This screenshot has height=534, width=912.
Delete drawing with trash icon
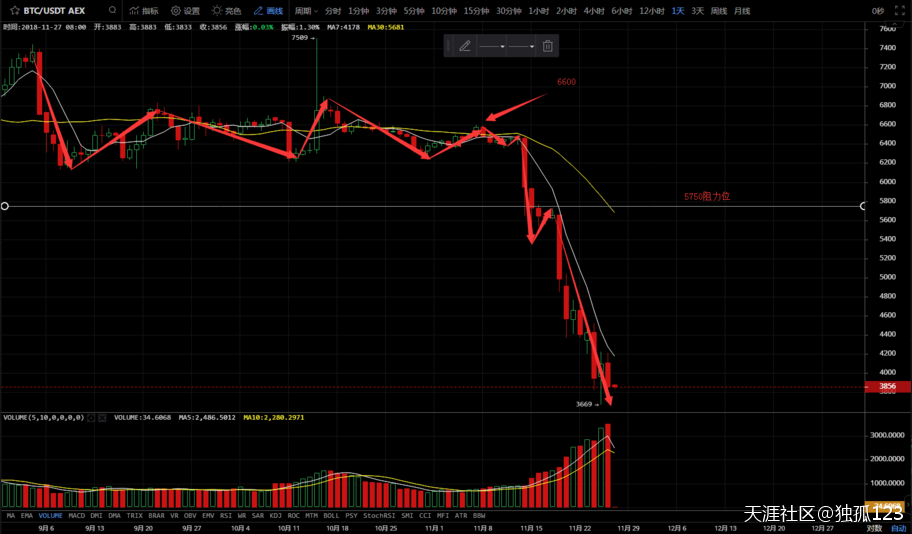(x=547, y=46)
